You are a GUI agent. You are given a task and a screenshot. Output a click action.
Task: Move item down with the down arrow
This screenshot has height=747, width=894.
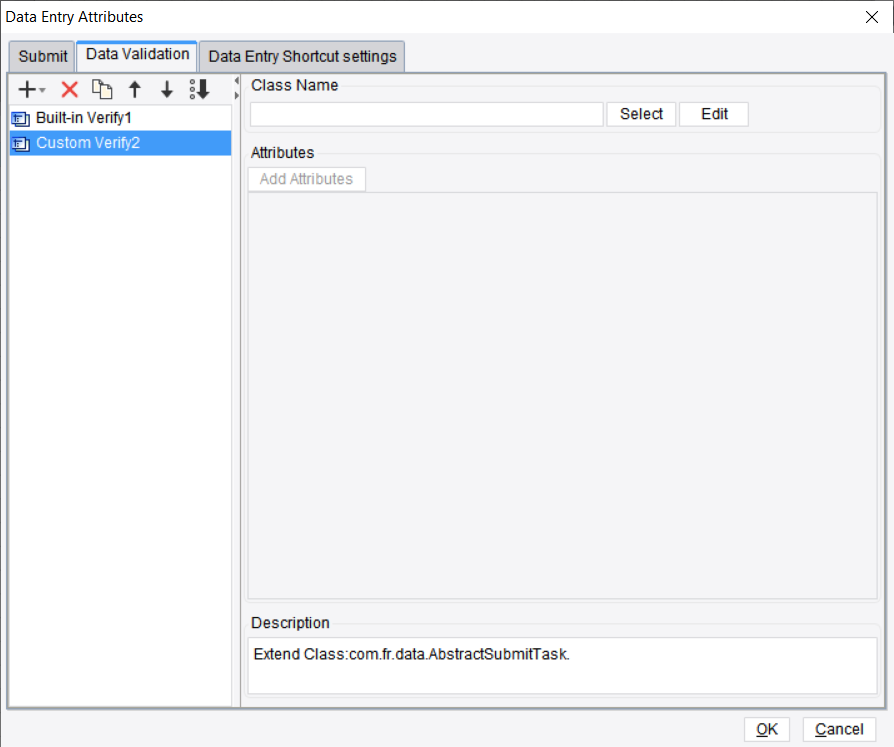tap(166, 90)
